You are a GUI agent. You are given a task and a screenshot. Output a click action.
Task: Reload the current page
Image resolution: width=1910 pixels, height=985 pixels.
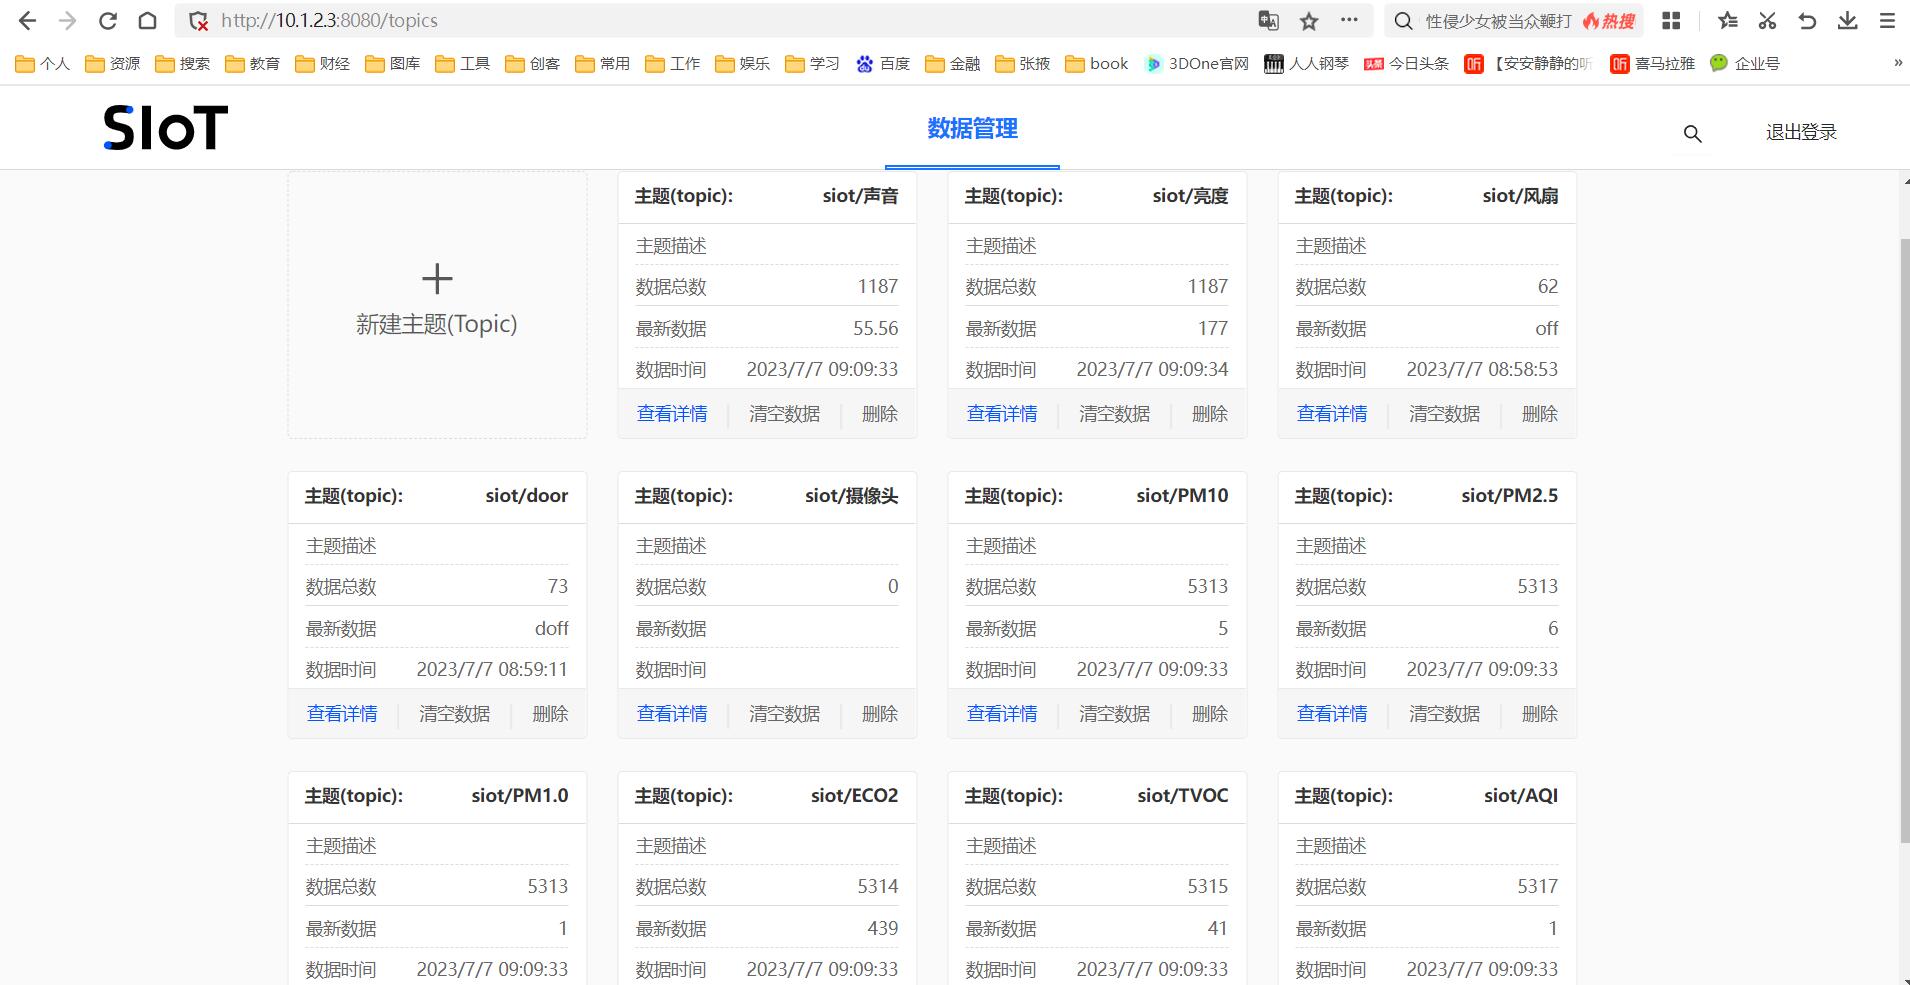point(108,21)
